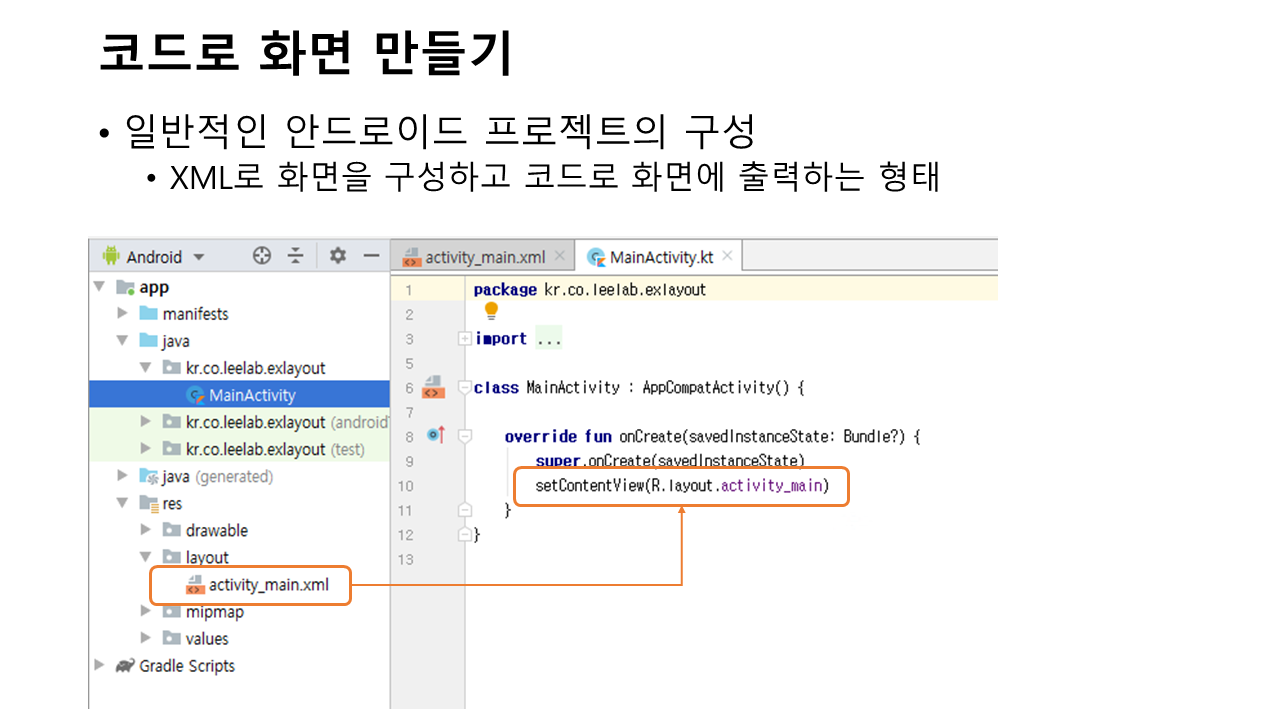1280x720 pixels.
Task: Click the collapse all icon in project panel
Action: 296,256
